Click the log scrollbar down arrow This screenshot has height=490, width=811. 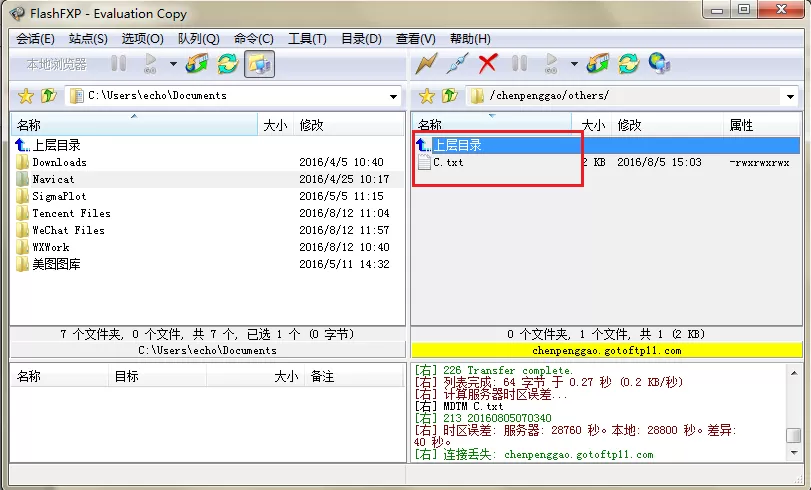tap(794, 453)
